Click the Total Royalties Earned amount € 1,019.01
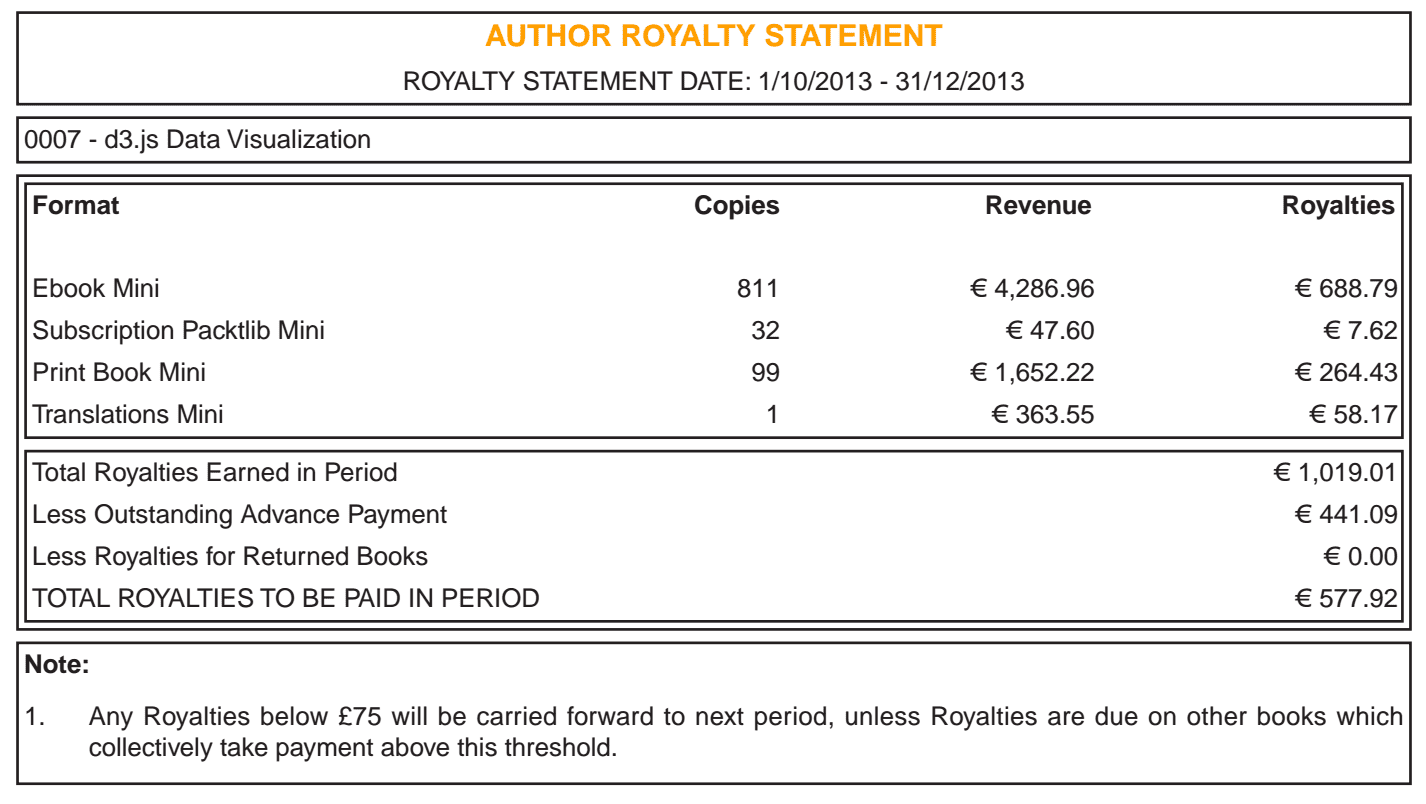1426x804 pixels. (x=1334, y=472)
